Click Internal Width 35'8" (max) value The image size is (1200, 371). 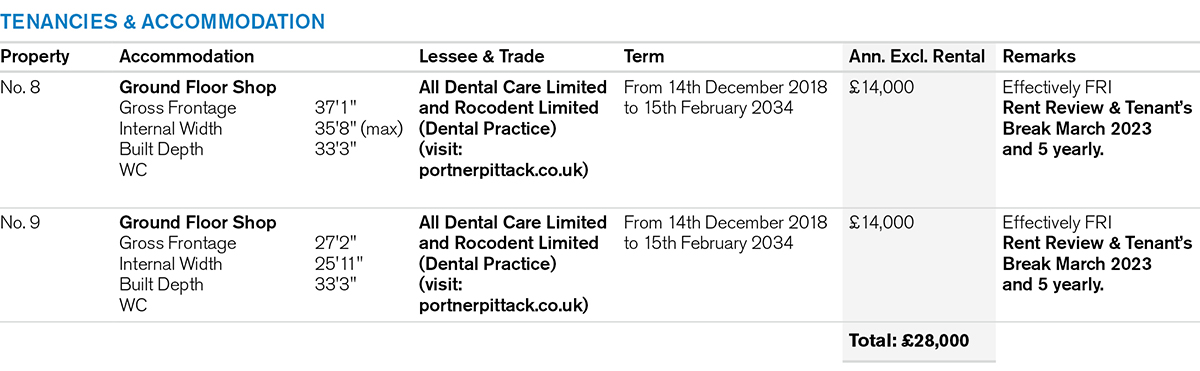click(x=357, y=129)
